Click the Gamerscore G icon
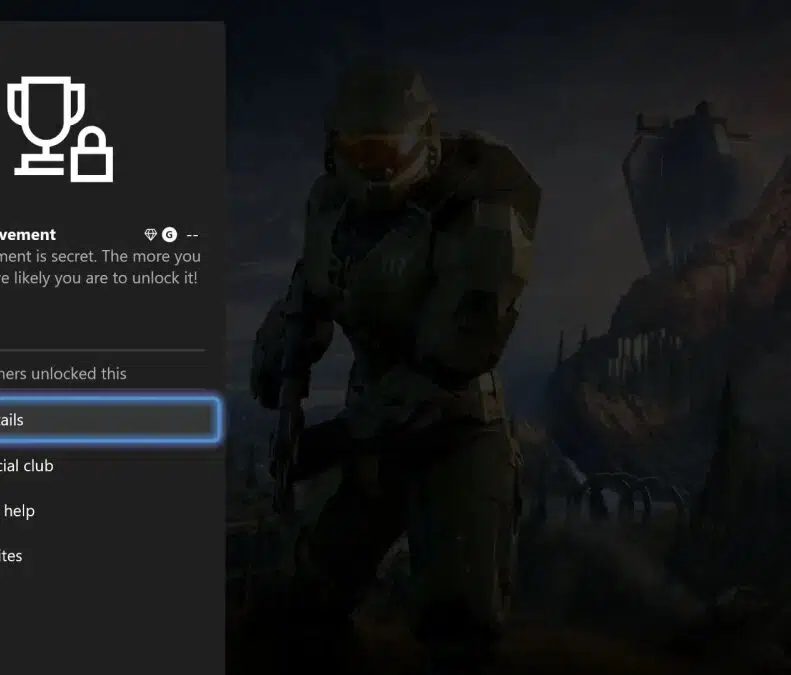 click(x=170, y=235)
